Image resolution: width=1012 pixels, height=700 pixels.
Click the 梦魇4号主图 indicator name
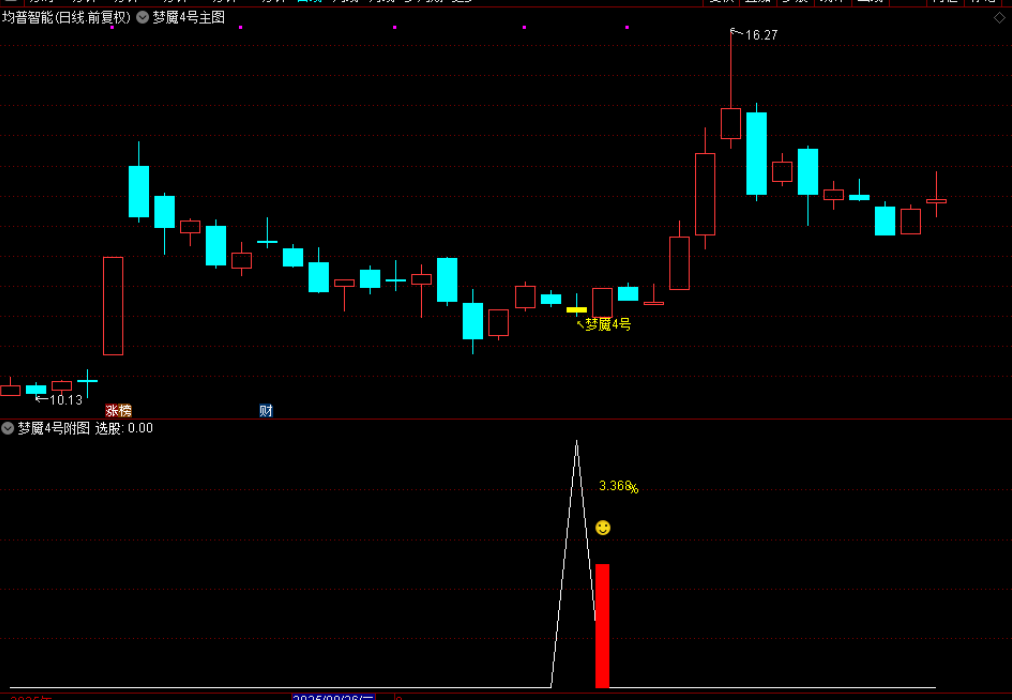[188, 17]
